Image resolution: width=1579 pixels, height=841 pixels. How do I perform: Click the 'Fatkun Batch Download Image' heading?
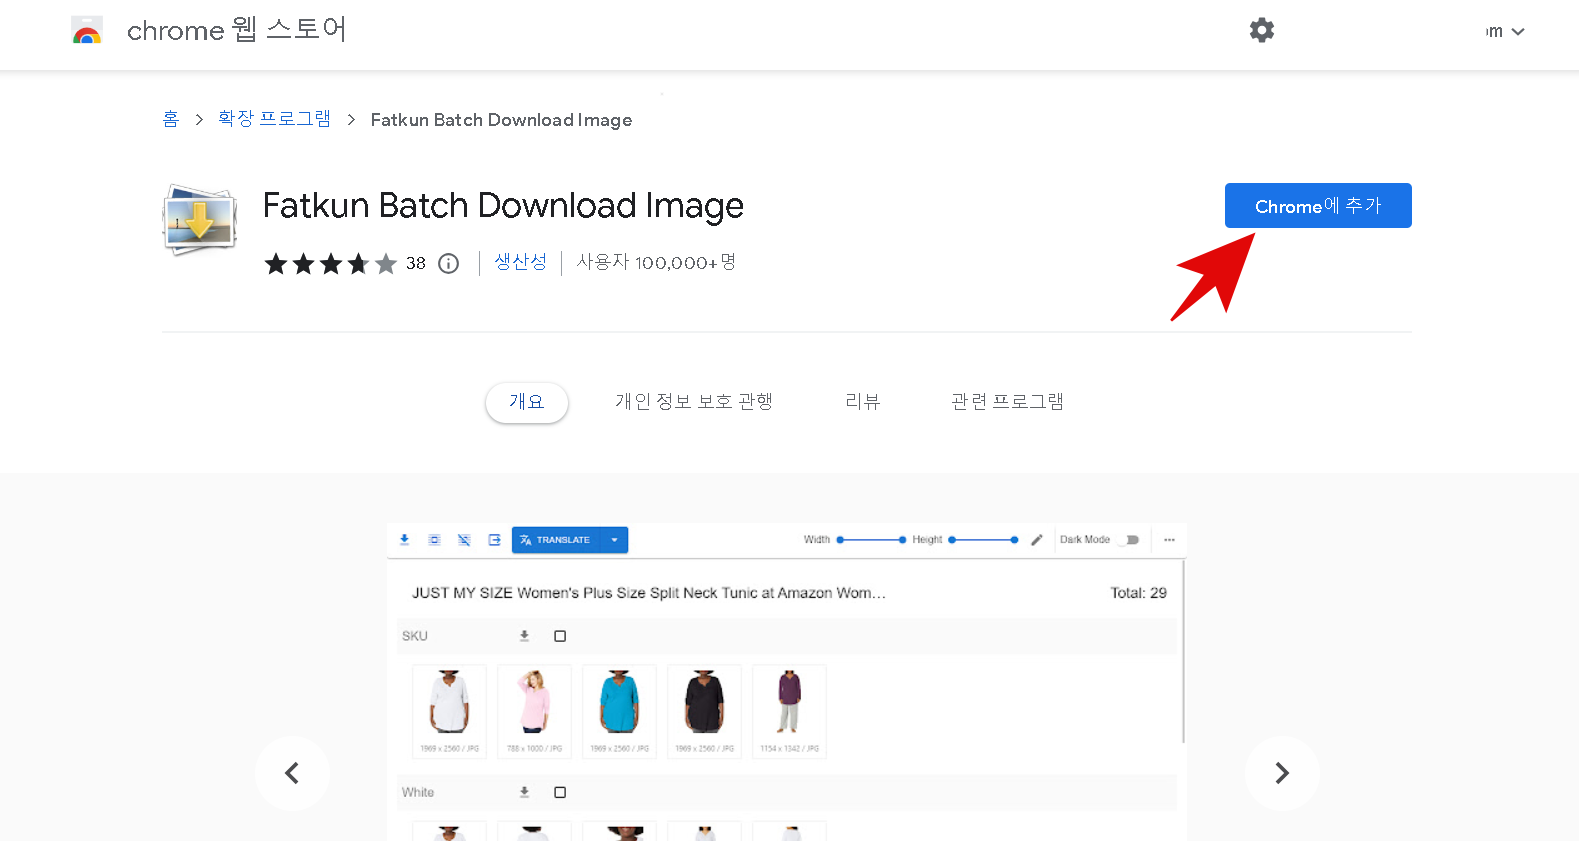503,205
